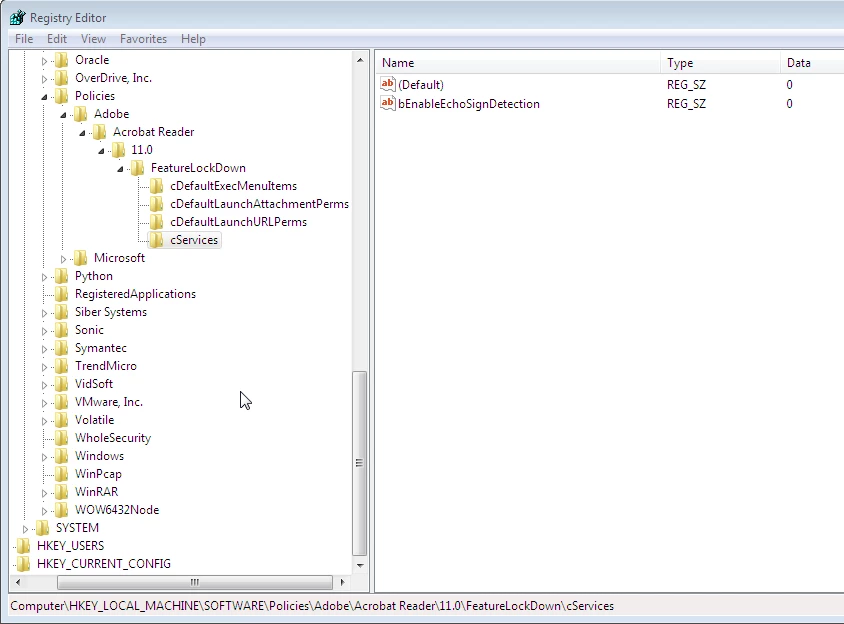
Task: Expand the Microsoft tree node
Action: (63, 259)
